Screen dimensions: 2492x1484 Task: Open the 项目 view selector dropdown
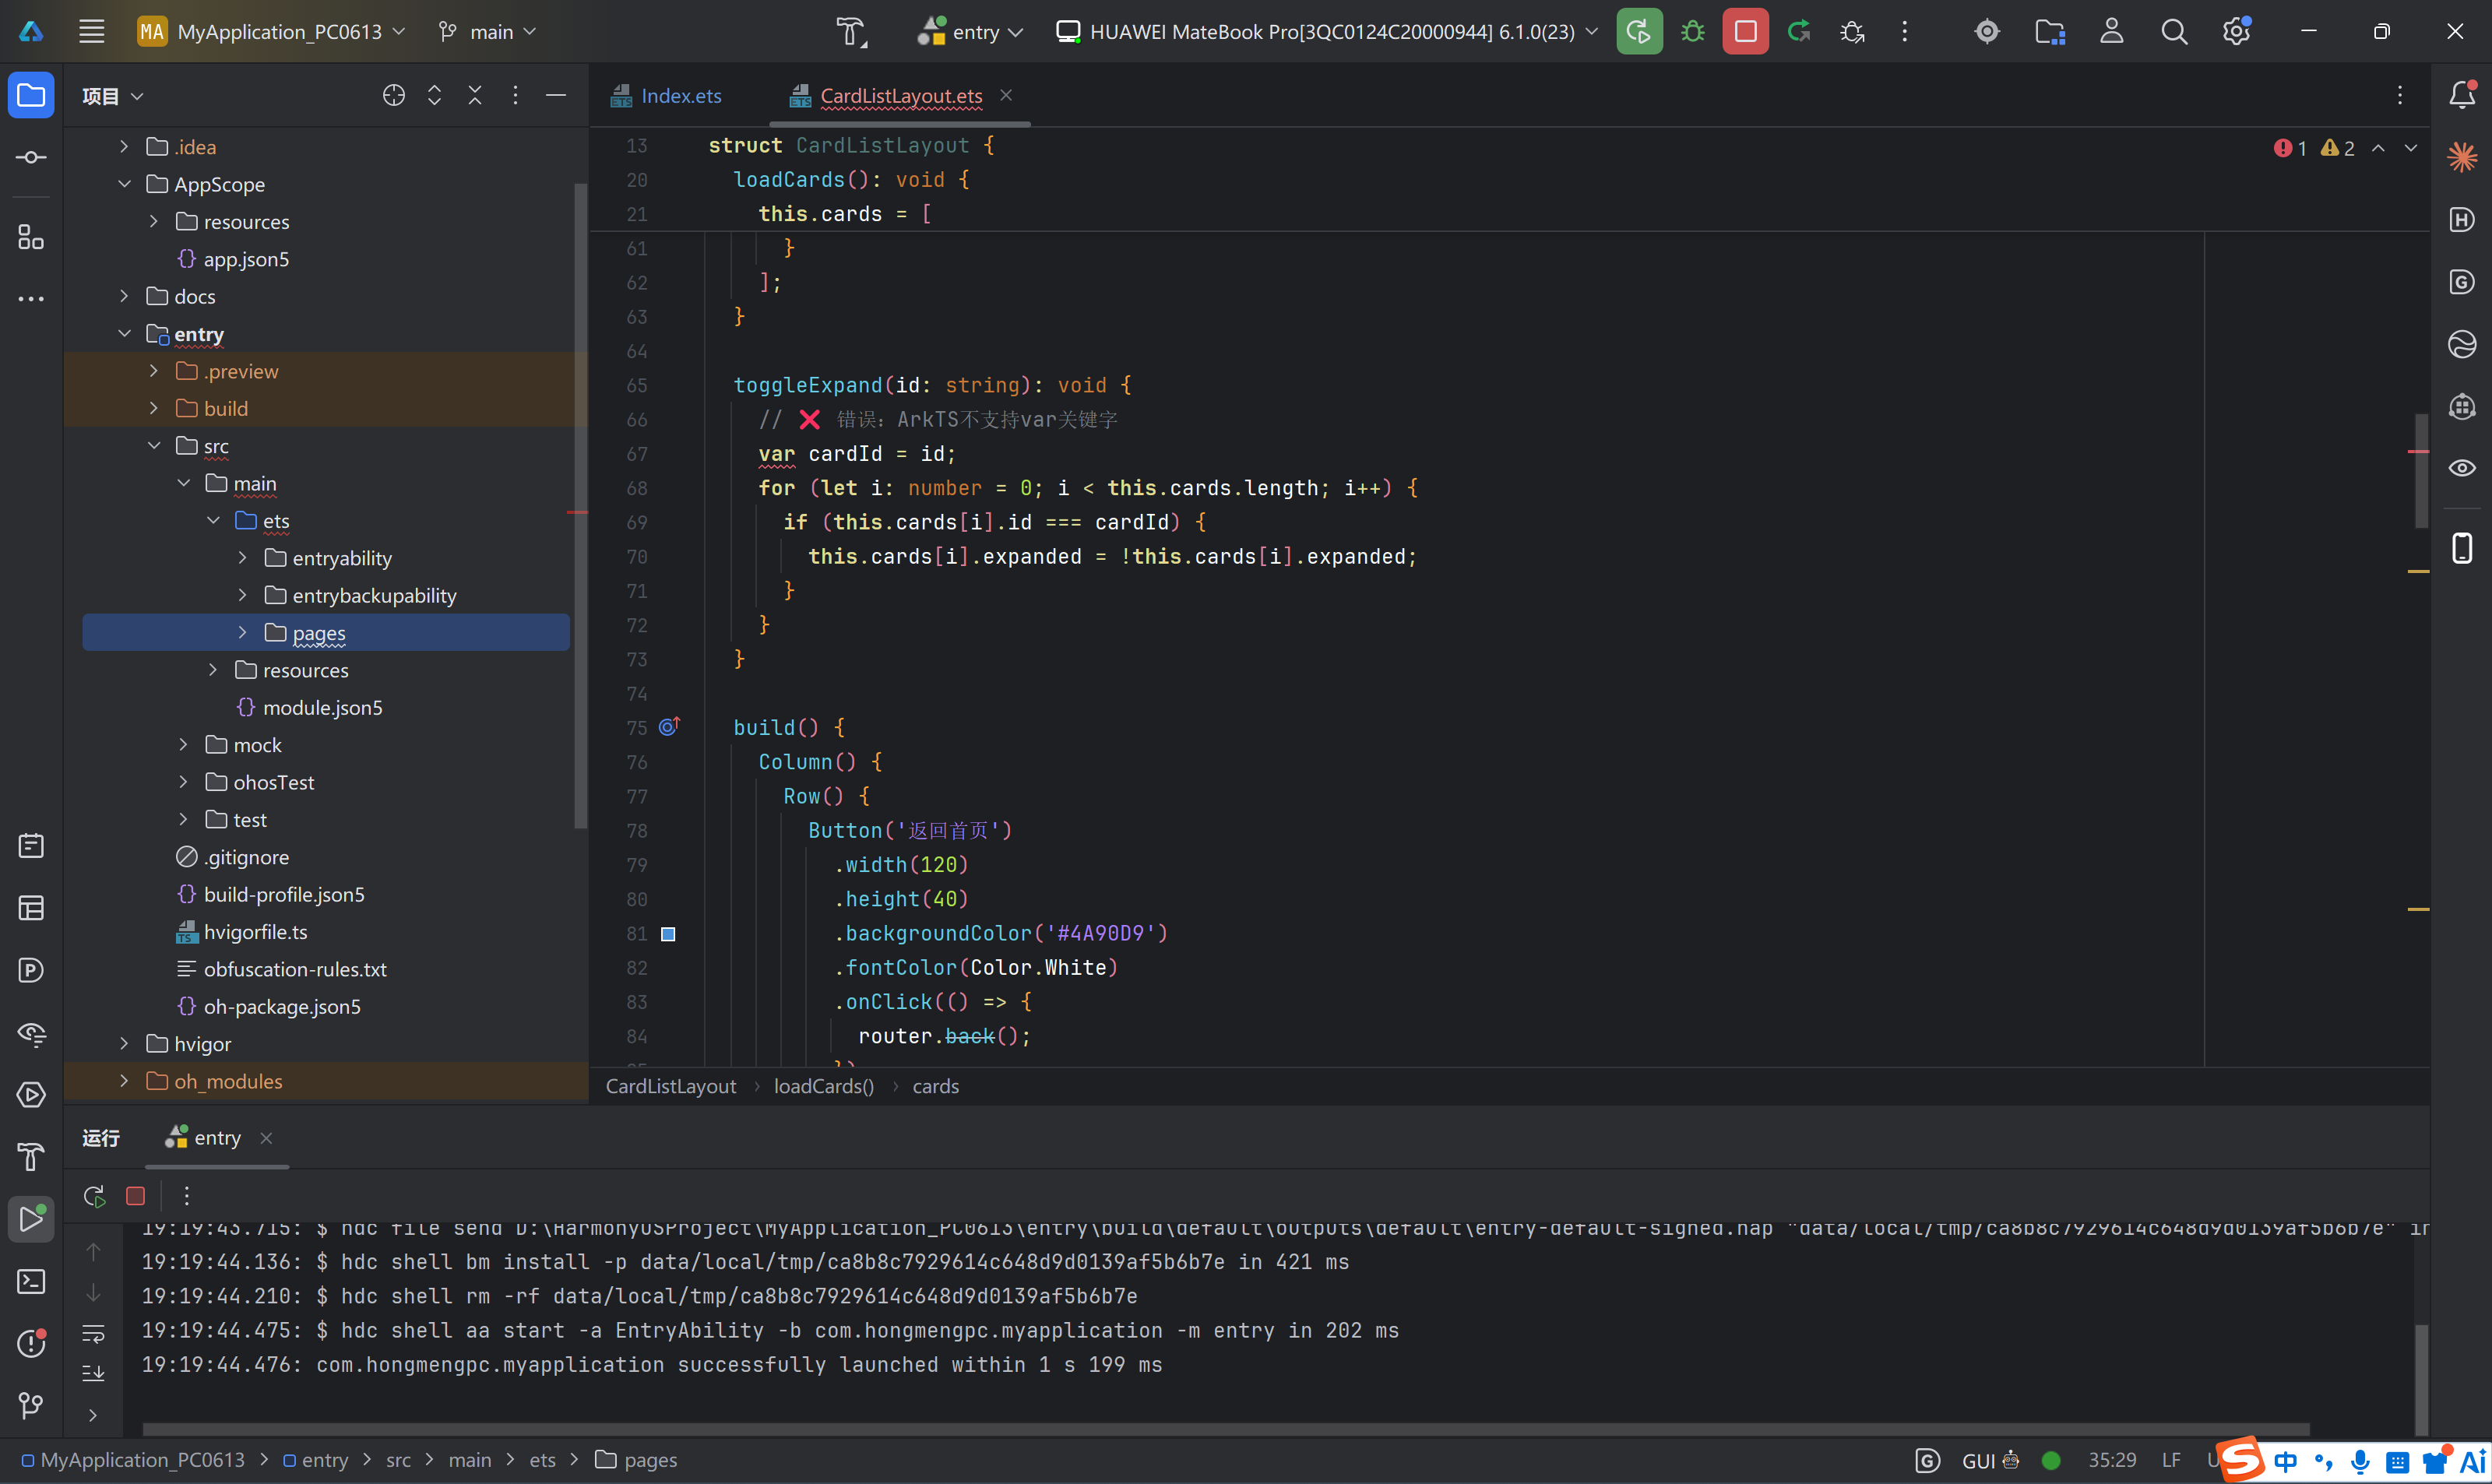point(113,96)
